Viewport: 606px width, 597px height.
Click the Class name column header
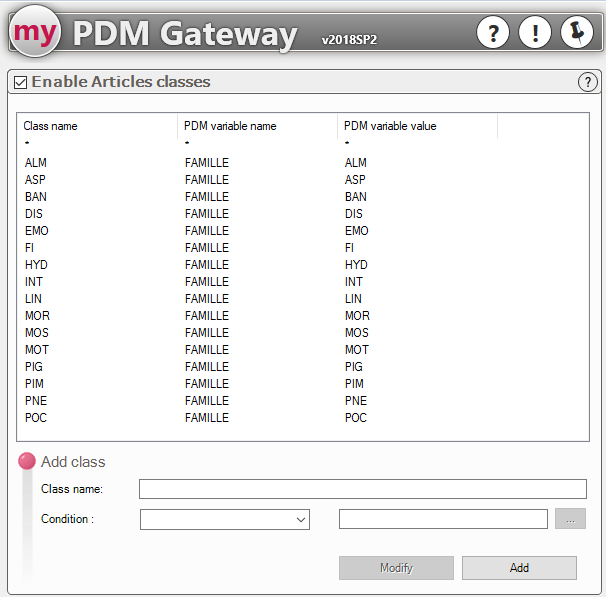tap(97, 126)
